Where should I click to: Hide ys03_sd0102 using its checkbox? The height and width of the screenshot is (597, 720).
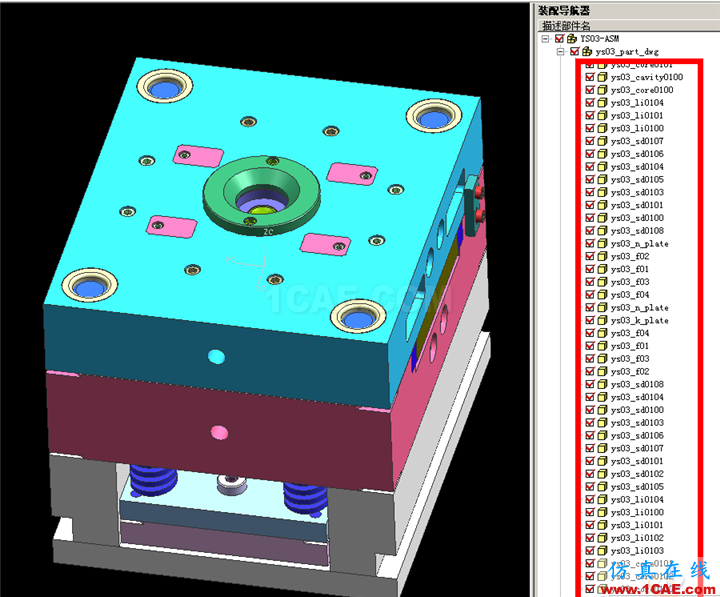pyautogui.click(x=590, y=473)
